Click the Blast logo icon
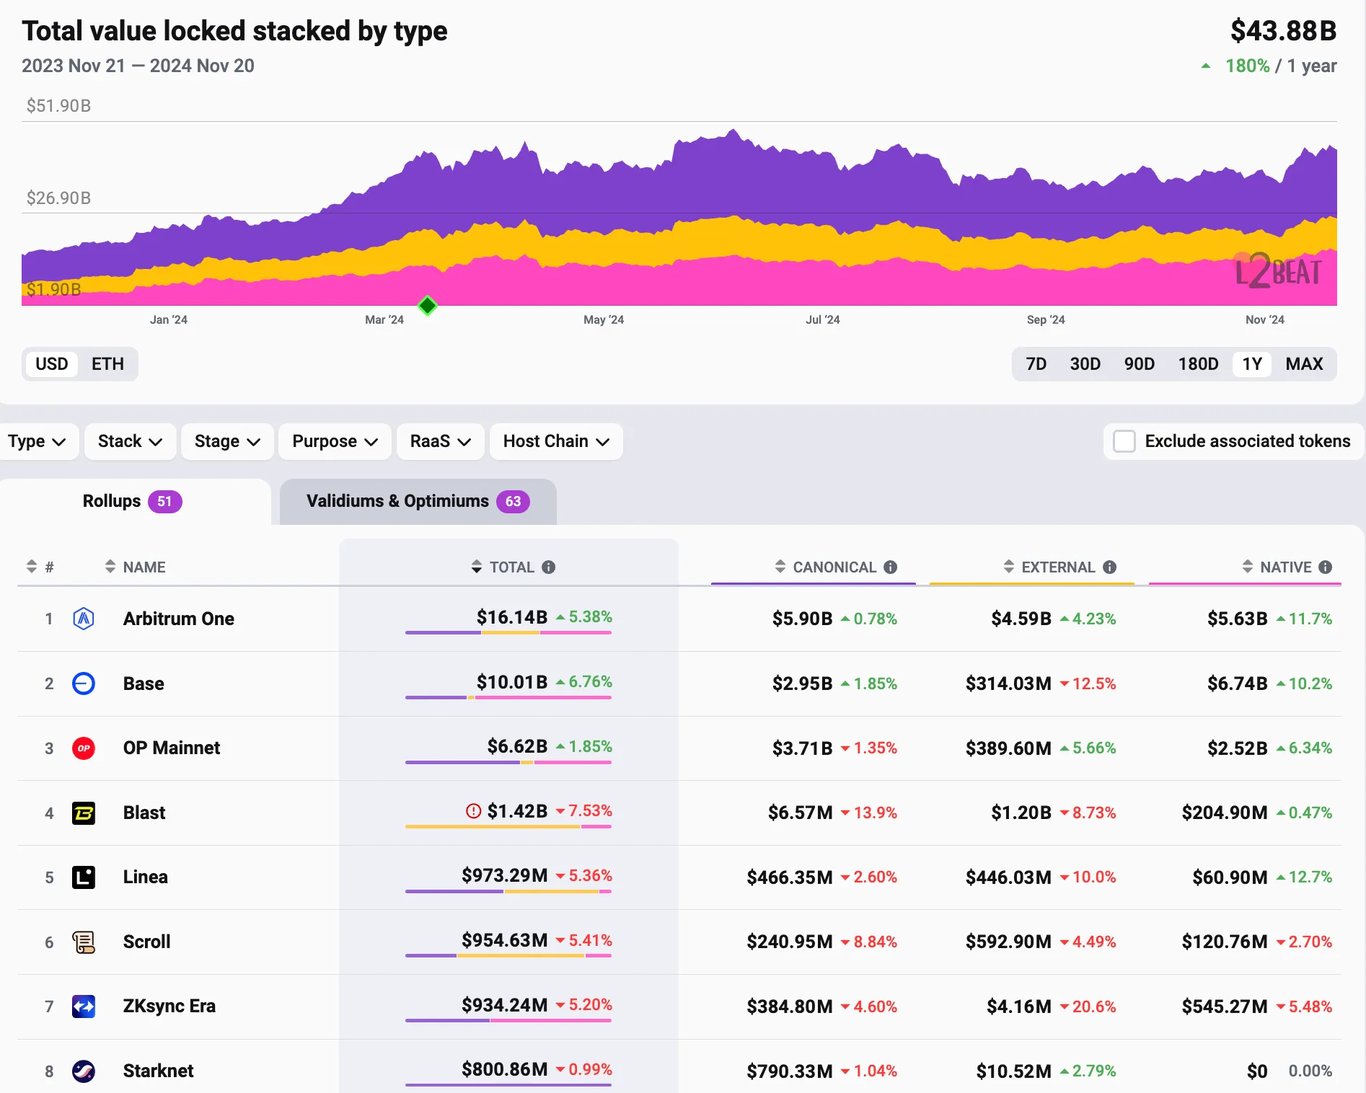The image size is (1366, 1093). [84, 813]
